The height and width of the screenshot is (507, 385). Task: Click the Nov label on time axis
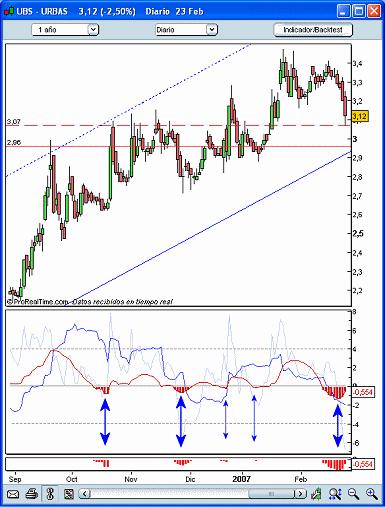coord(131,479)
